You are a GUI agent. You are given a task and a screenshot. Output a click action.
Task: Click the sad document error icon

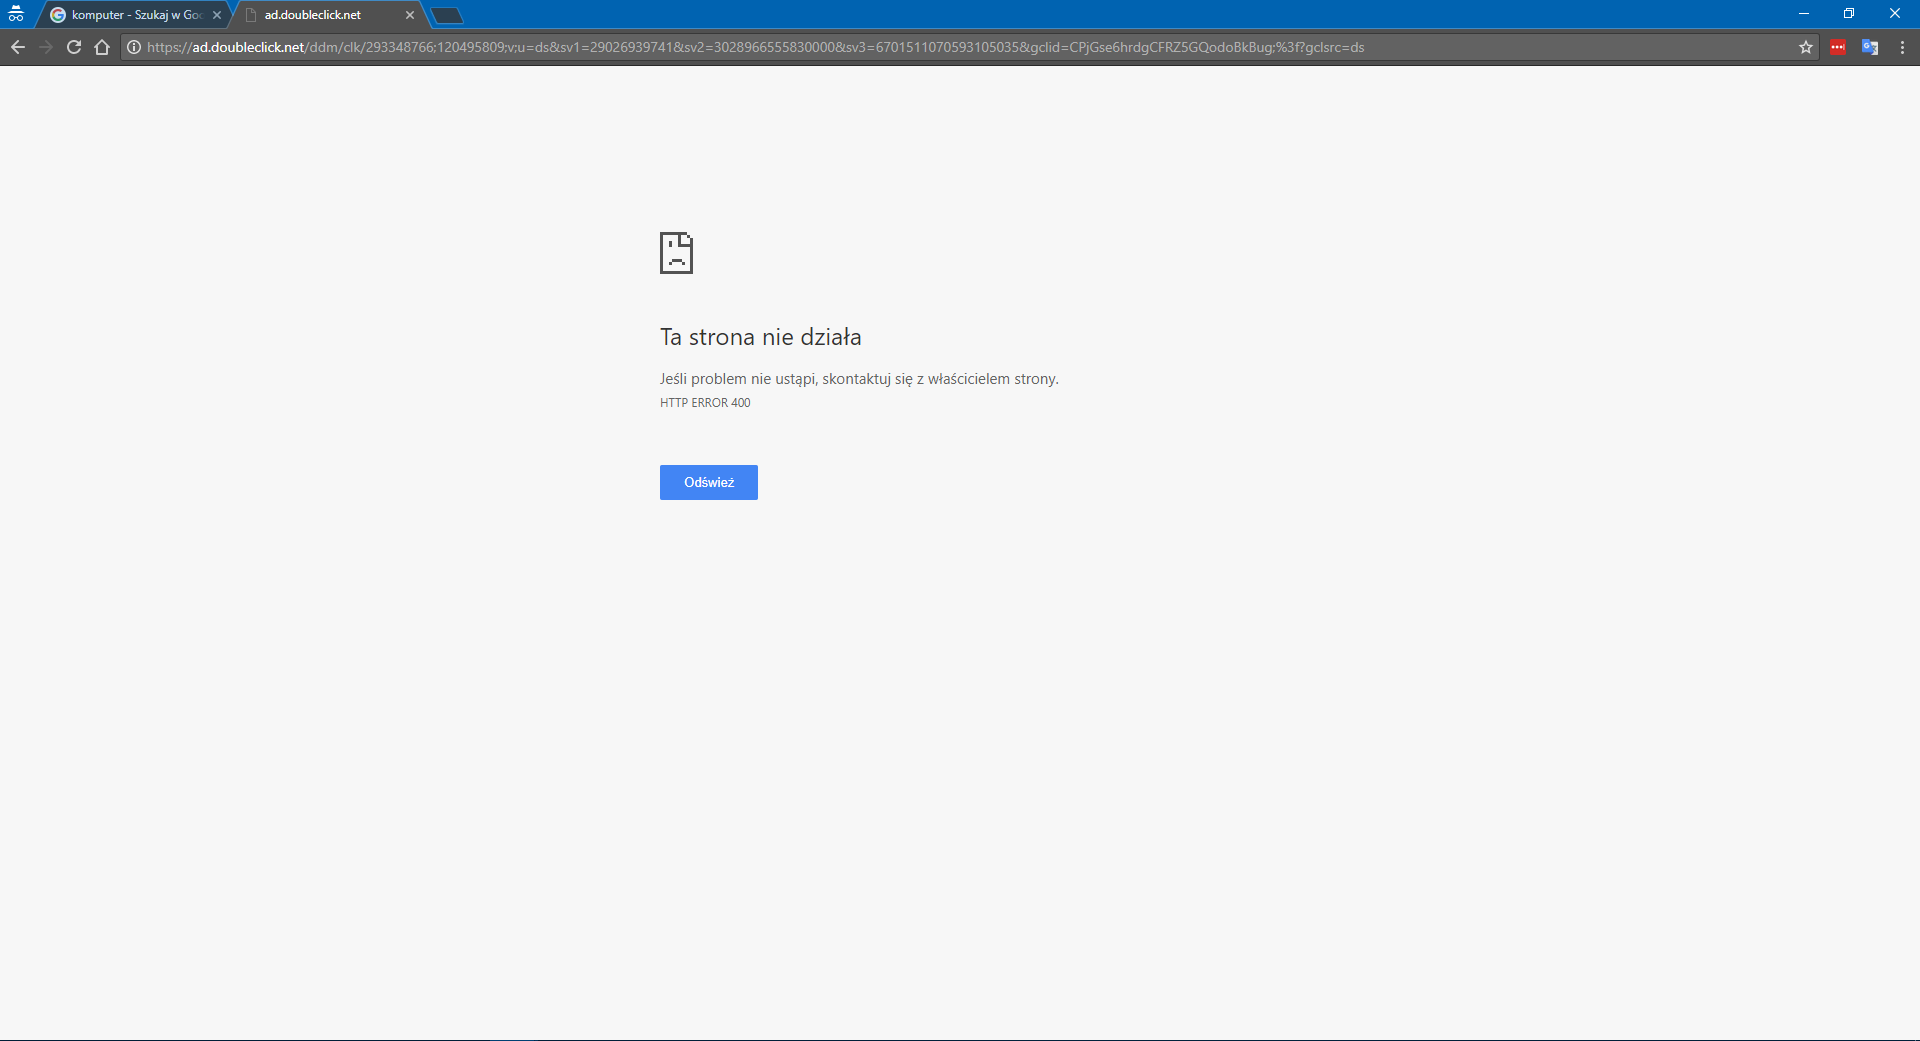point(675,253)
